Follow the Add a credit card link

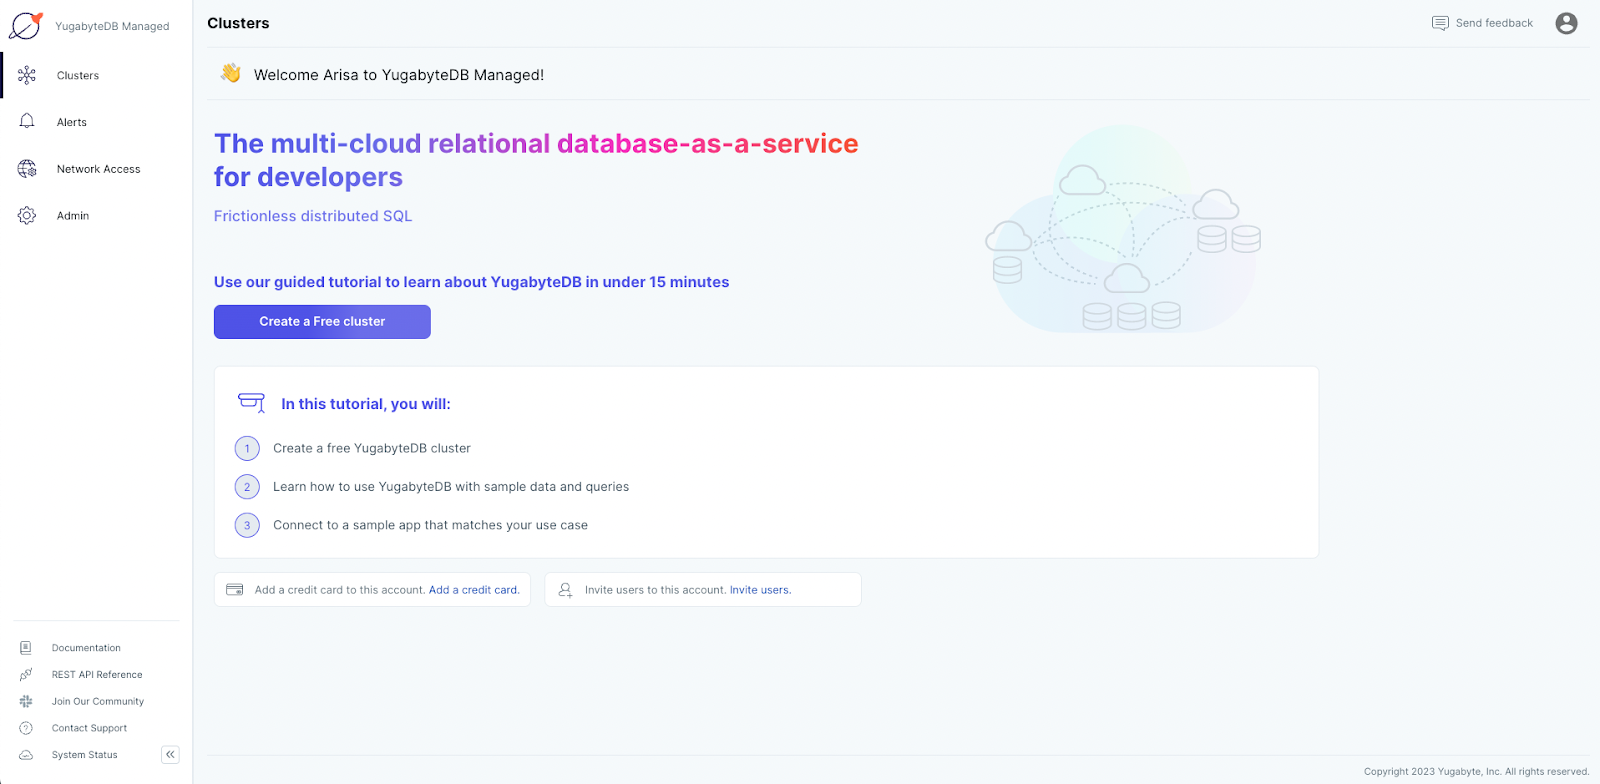click(474, 590)
